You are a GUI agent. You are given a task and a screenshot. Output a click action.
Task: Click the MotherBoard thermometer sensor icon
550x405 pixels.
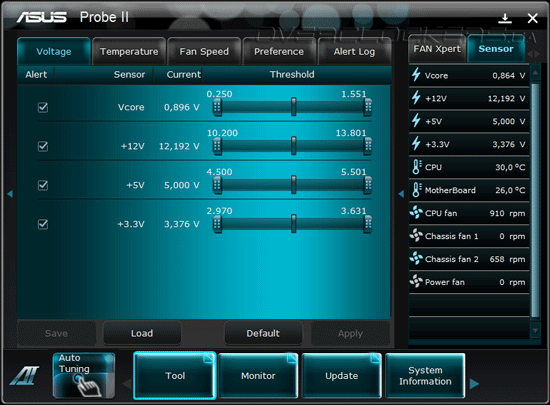[x=416, y=190]
